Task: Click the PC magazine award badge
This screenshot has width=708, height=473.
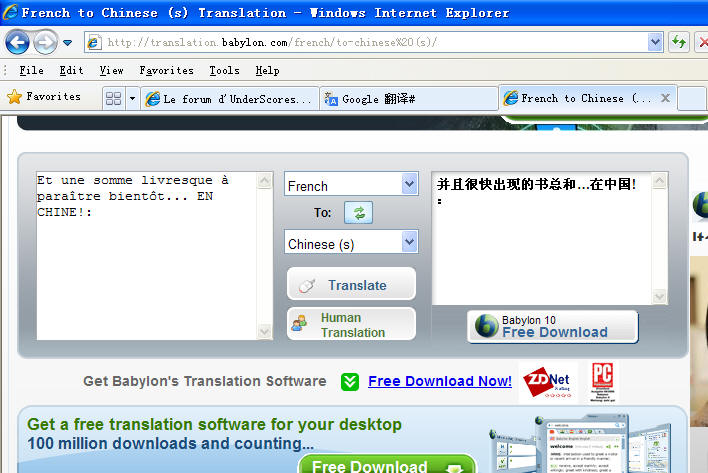Action: pos(603,383)
